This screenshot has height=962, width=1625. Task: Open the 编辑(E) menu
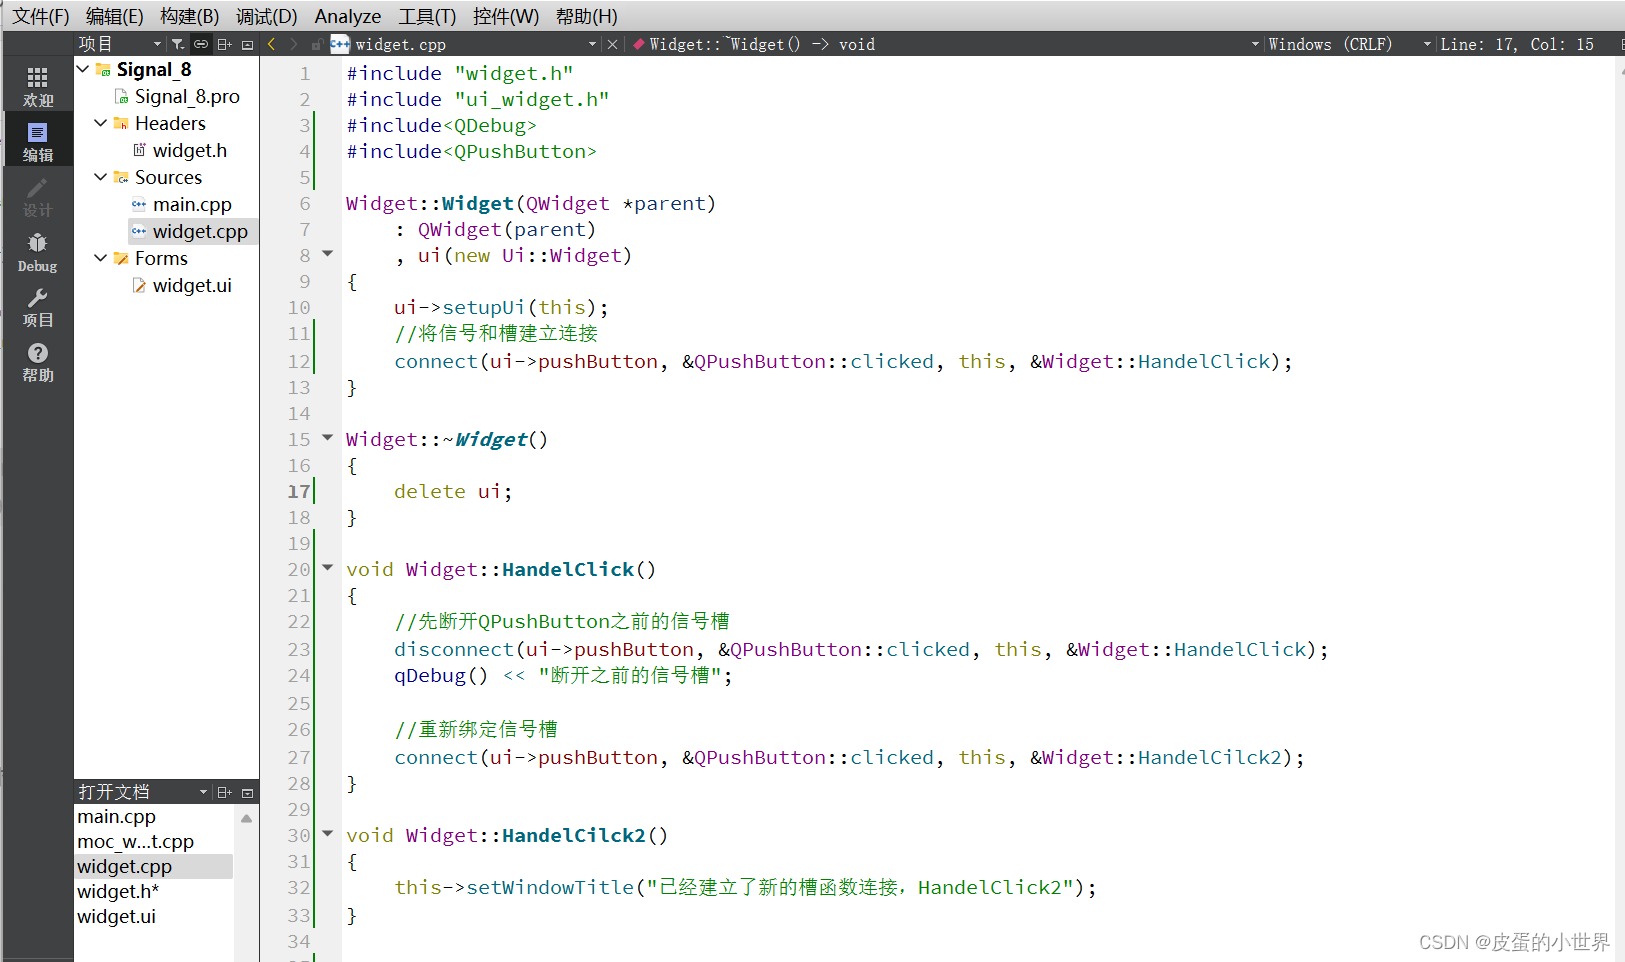pos(114,16)
